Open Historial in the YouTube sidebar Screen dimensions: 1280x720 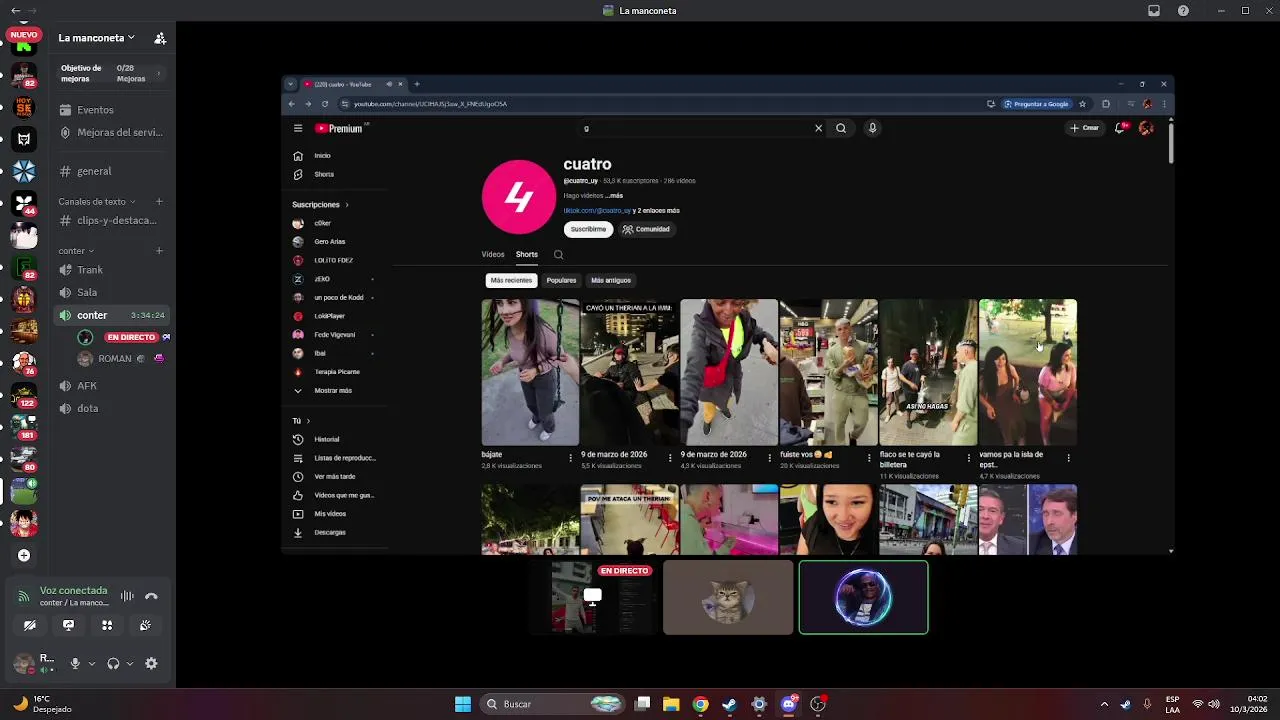pyautogui.click(x=327, y=439)
